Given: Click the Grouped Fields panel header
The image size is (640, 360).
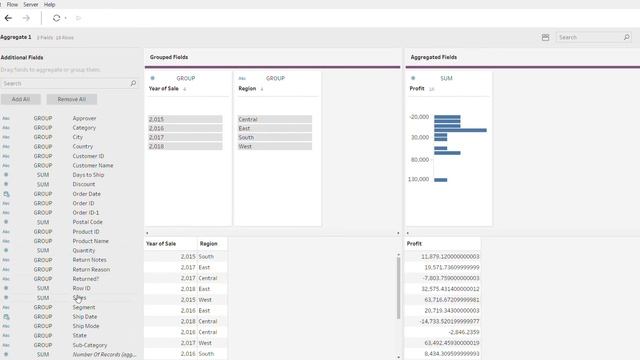Looking at the screenshot, I should pyautogui.click(x=169, y=57).
